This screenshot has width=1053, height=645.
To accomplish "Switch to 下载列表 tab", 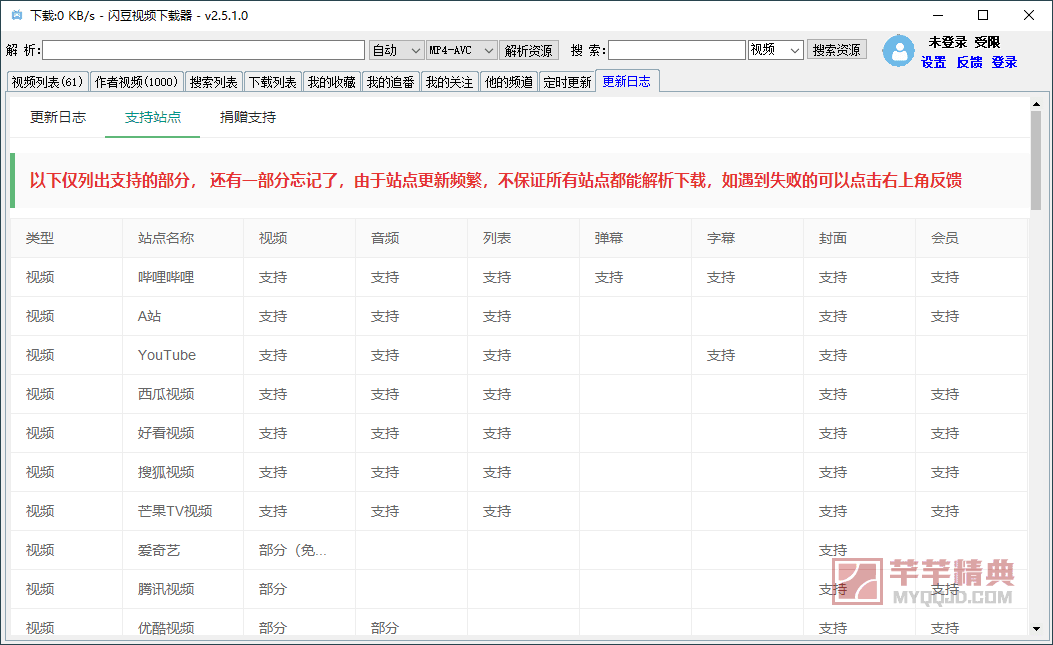I will point(273,82).
